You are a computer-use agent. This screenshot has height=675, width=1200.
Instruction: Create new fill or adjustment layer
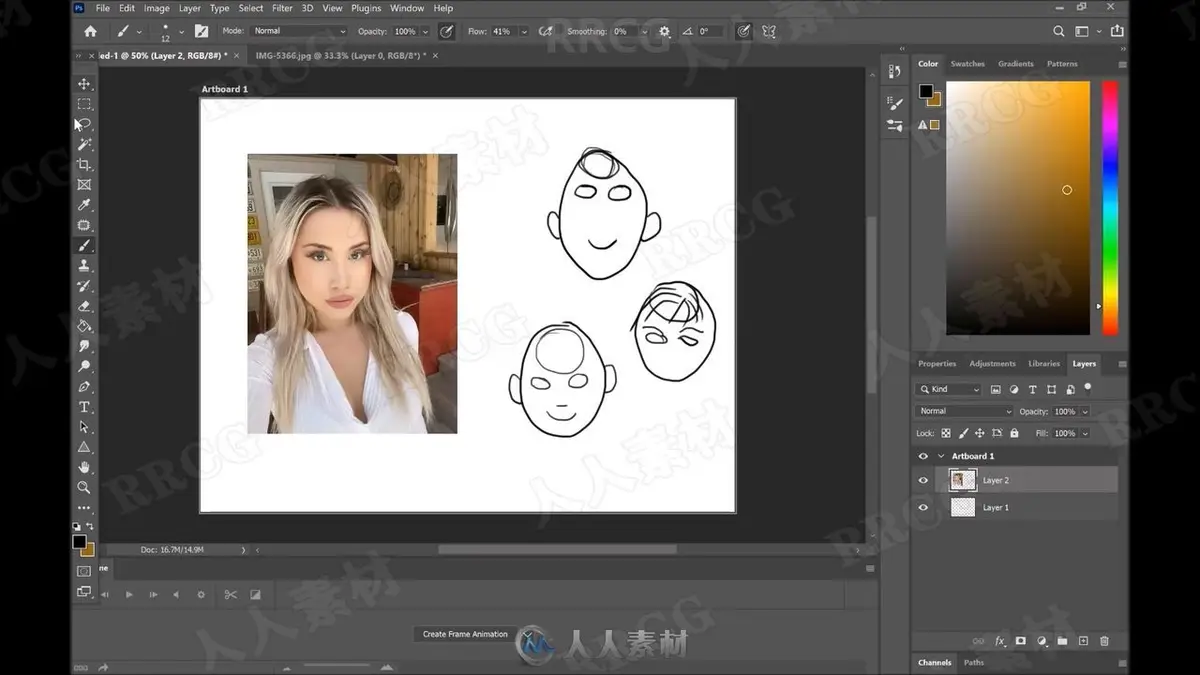pos(1041,641)
